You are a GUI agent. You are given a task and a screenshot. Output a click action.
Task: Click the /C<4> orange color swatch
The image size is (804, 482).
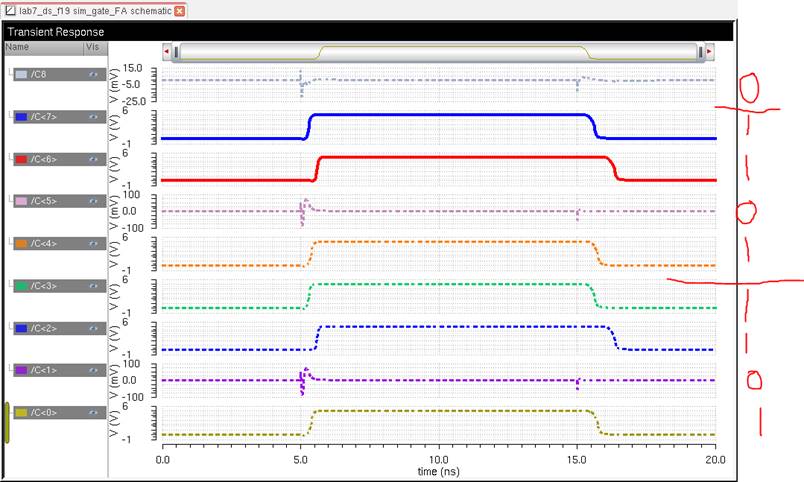(22, 244)
